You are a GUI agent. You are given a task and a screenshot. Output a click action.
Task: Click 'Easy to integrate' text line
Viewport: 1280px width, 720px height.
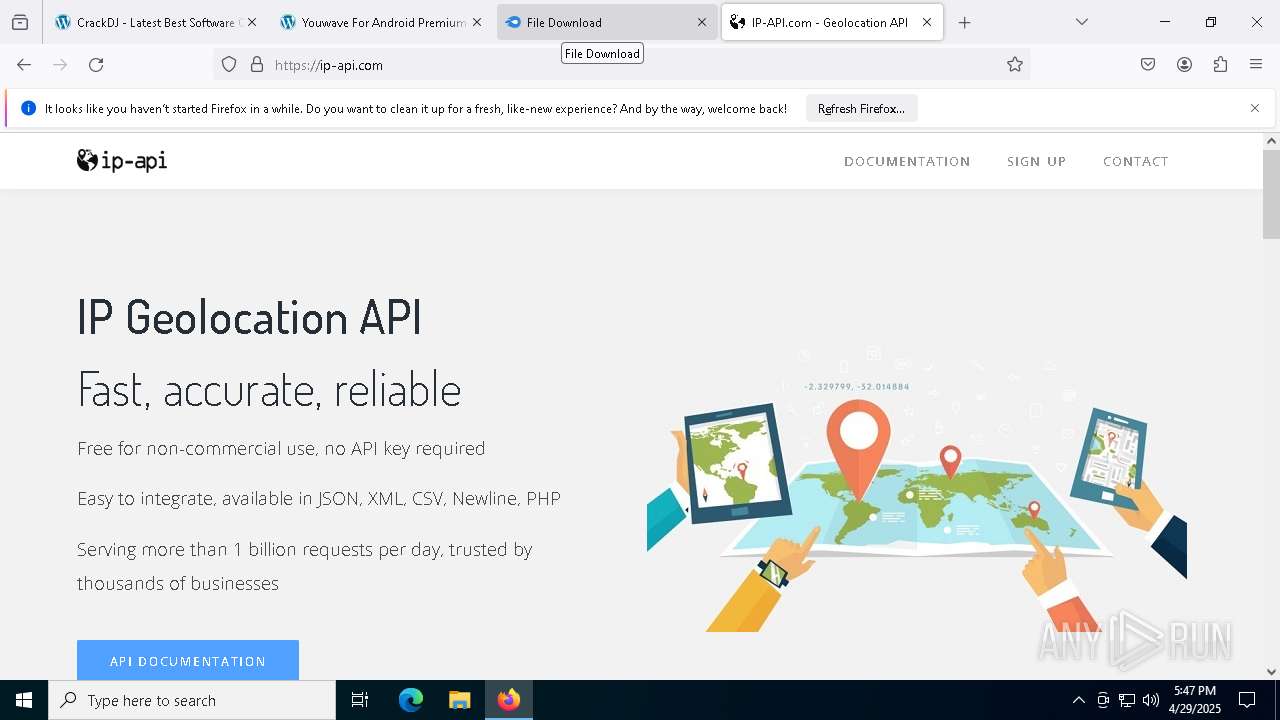click(x=319, y=498)
